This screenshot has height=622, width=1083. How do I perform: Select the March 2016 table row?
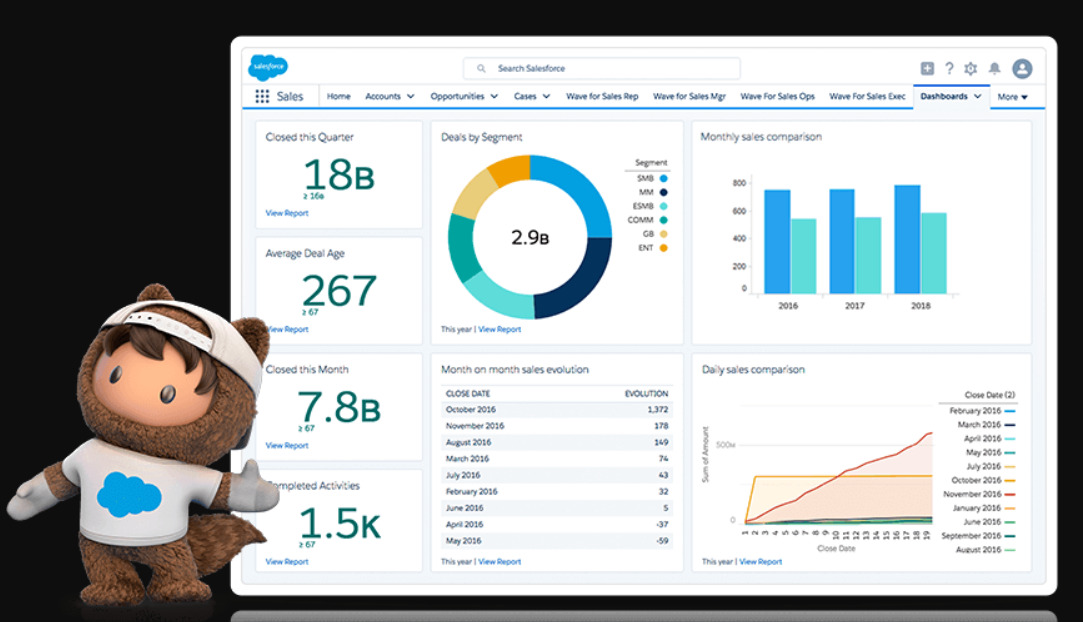557,459
